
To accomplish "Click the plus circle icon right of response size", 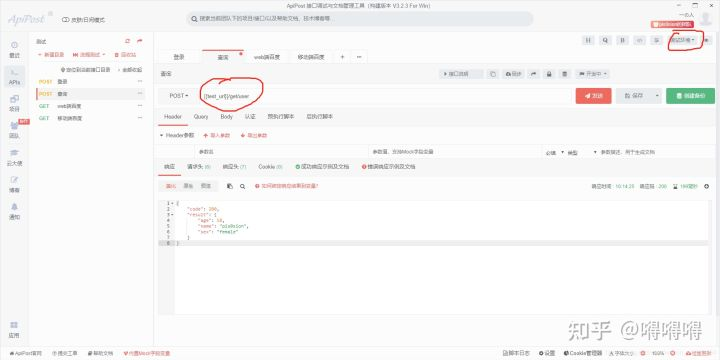I will pos(706,186).
